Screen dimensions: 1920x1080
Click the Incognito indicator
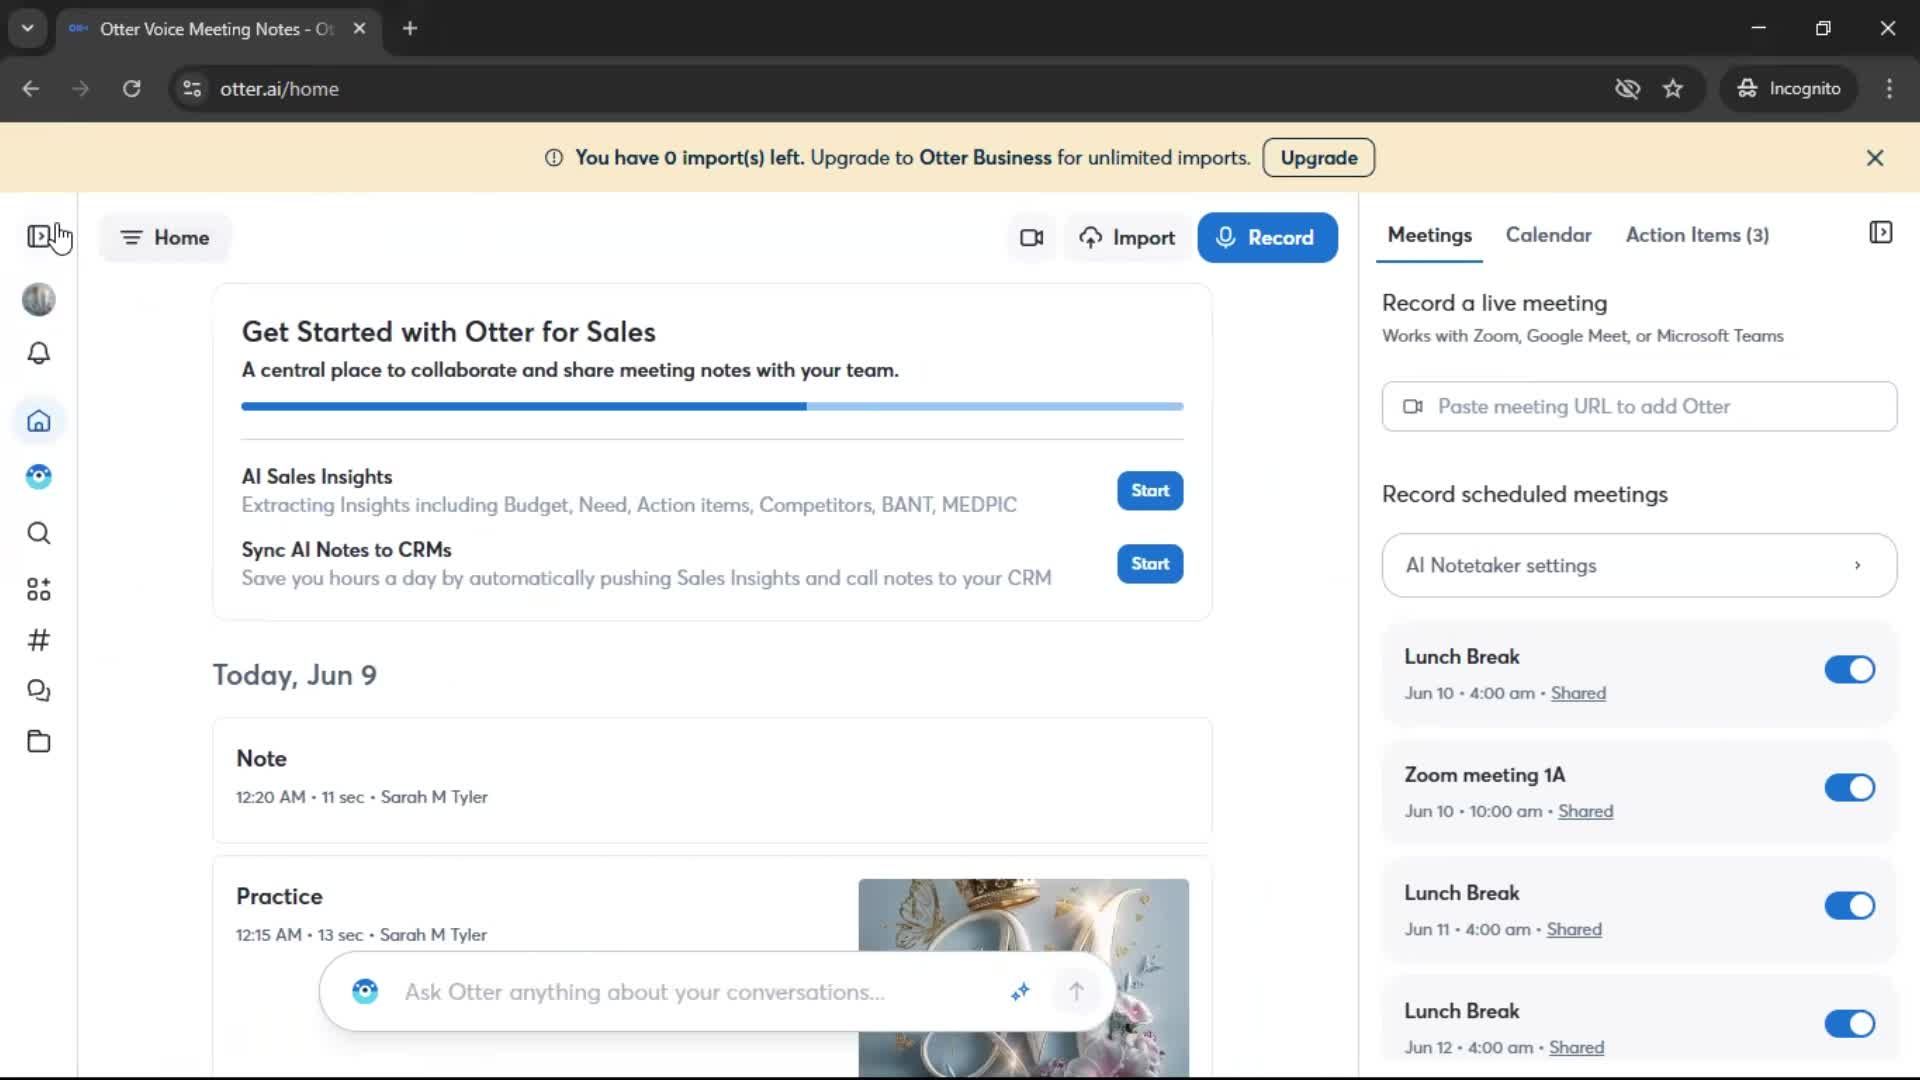pos(1788,89)
